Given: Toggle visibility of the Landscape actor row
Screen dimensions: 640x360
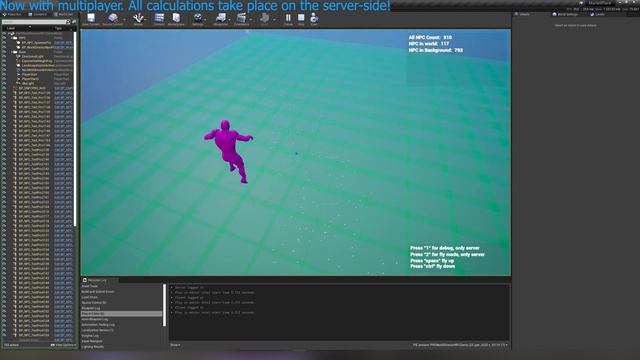Looking at the screenshot, I should coord(4,65).
